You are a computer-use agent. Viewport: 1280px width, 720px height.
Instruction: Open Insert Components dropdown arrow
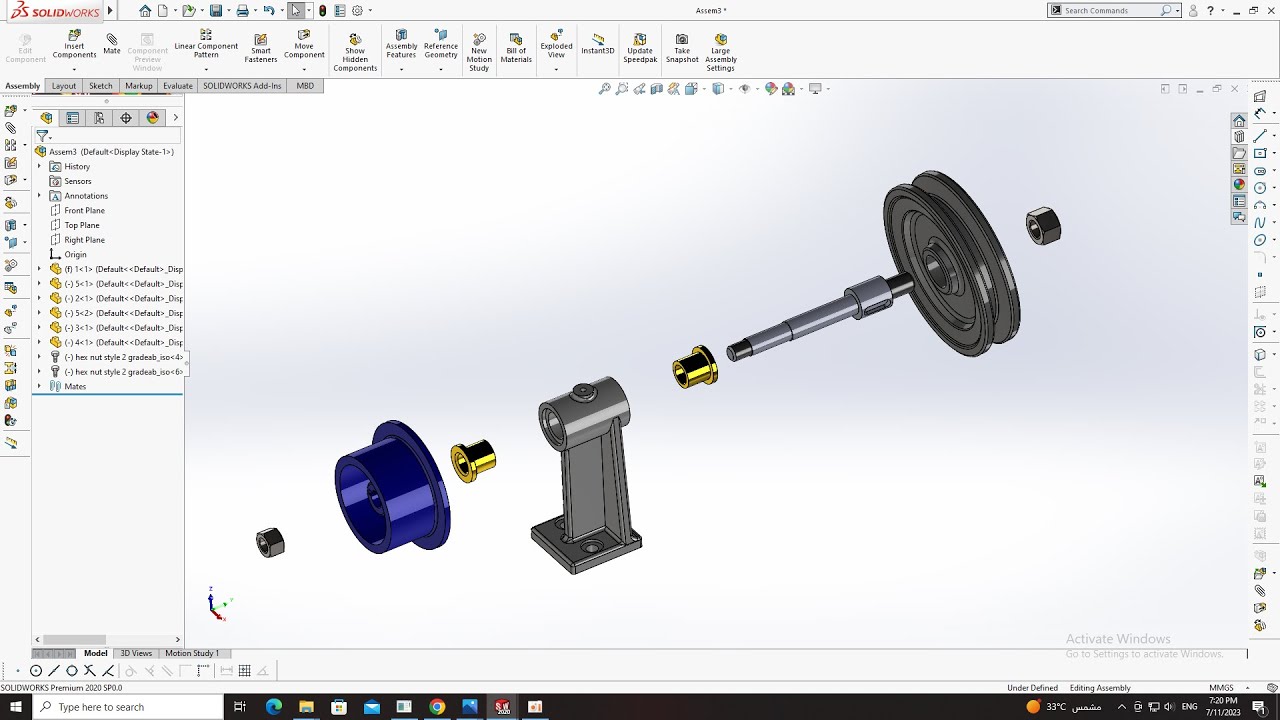click(74, 69)
